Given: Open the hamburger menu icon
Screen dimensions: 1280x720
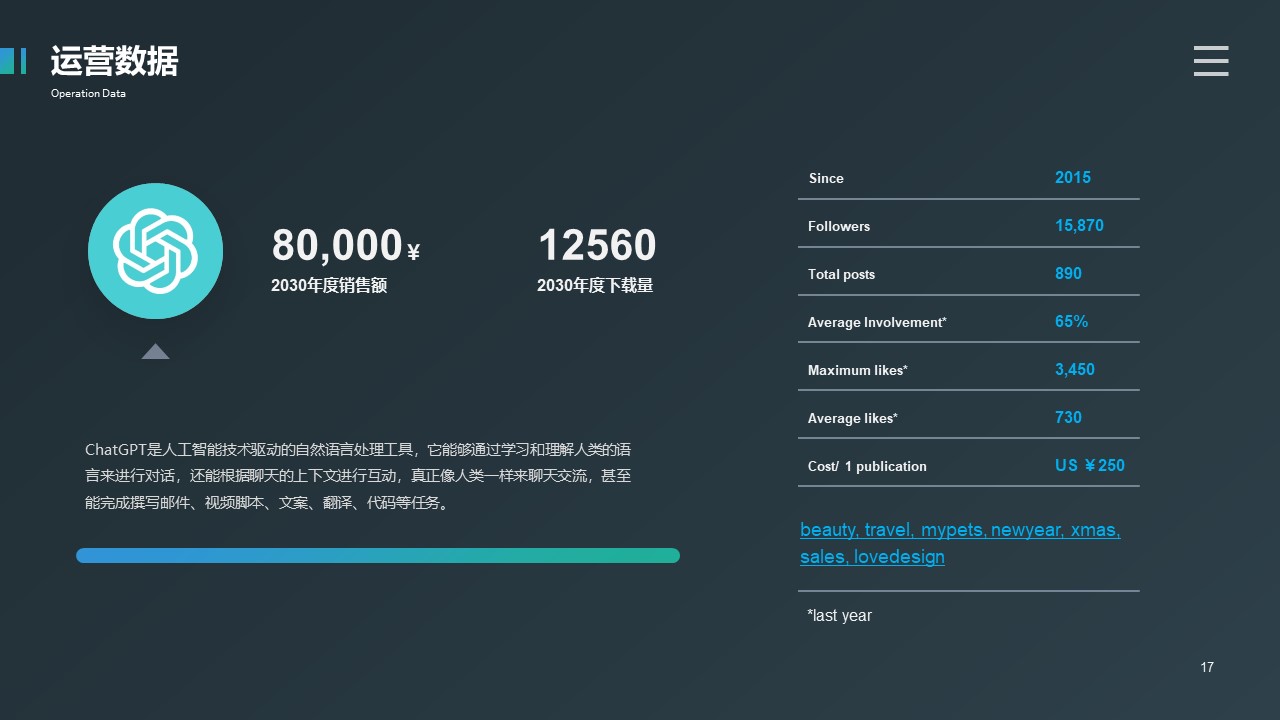Looking at the screenshot, I should 1211,61.
